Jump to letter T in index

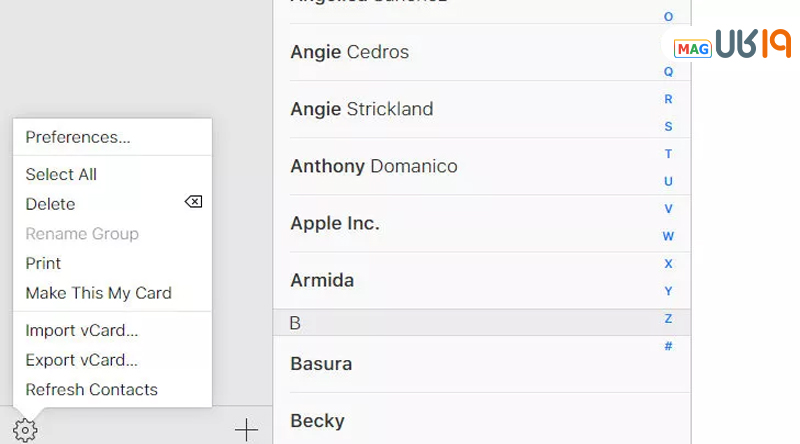pyautogui.click(x=668, y=154)
